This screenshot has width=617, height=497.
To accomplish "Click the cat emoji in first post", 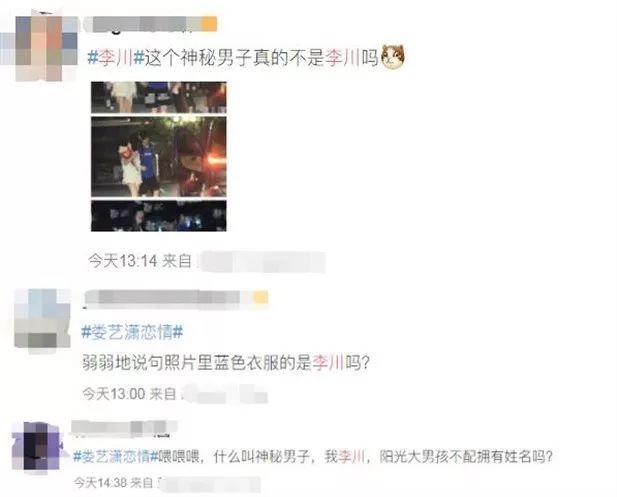I will [x=393, y=57].
